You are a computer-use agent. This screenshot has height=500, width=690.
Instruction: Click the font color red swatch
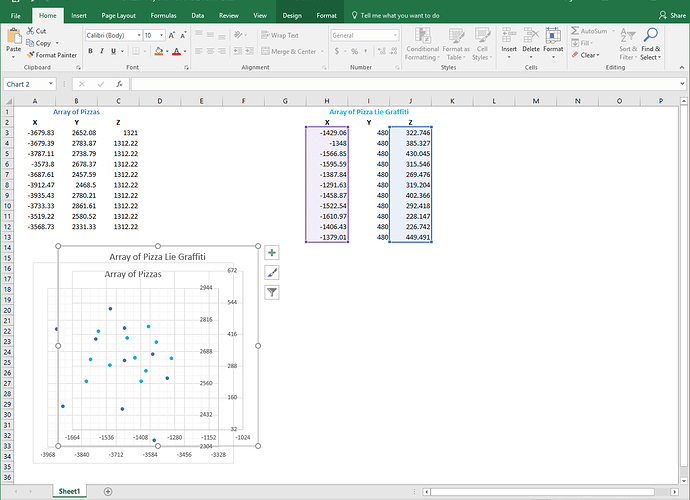tap(176, 51)
